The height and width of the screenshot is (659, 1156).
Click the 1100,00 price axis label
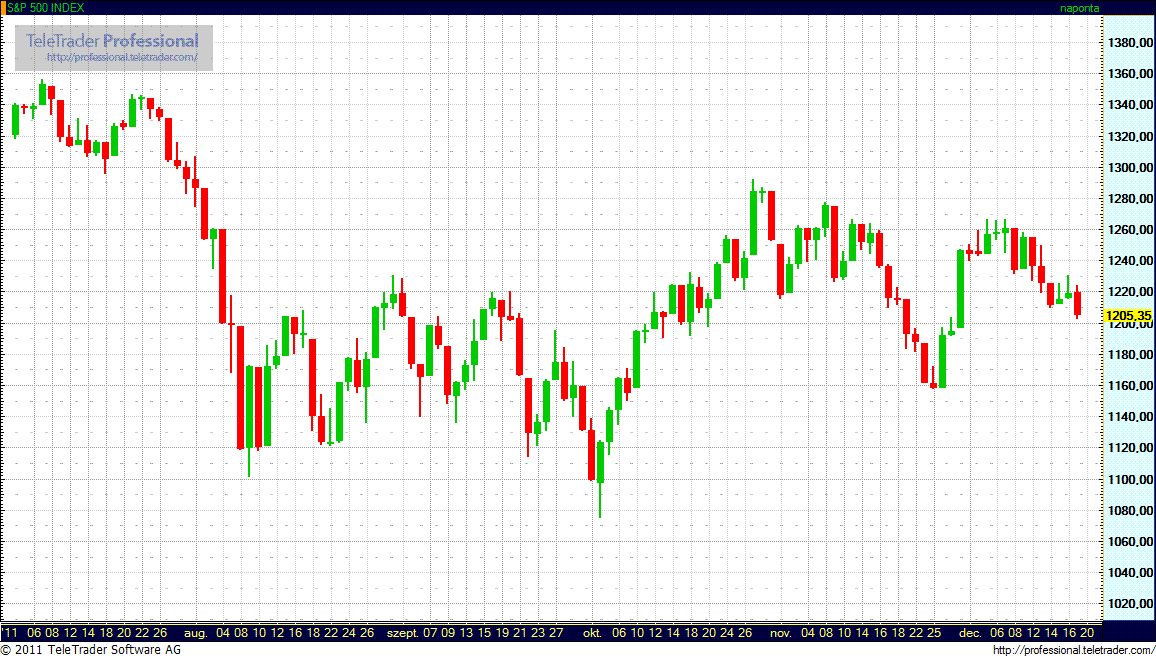point(1130,480)
